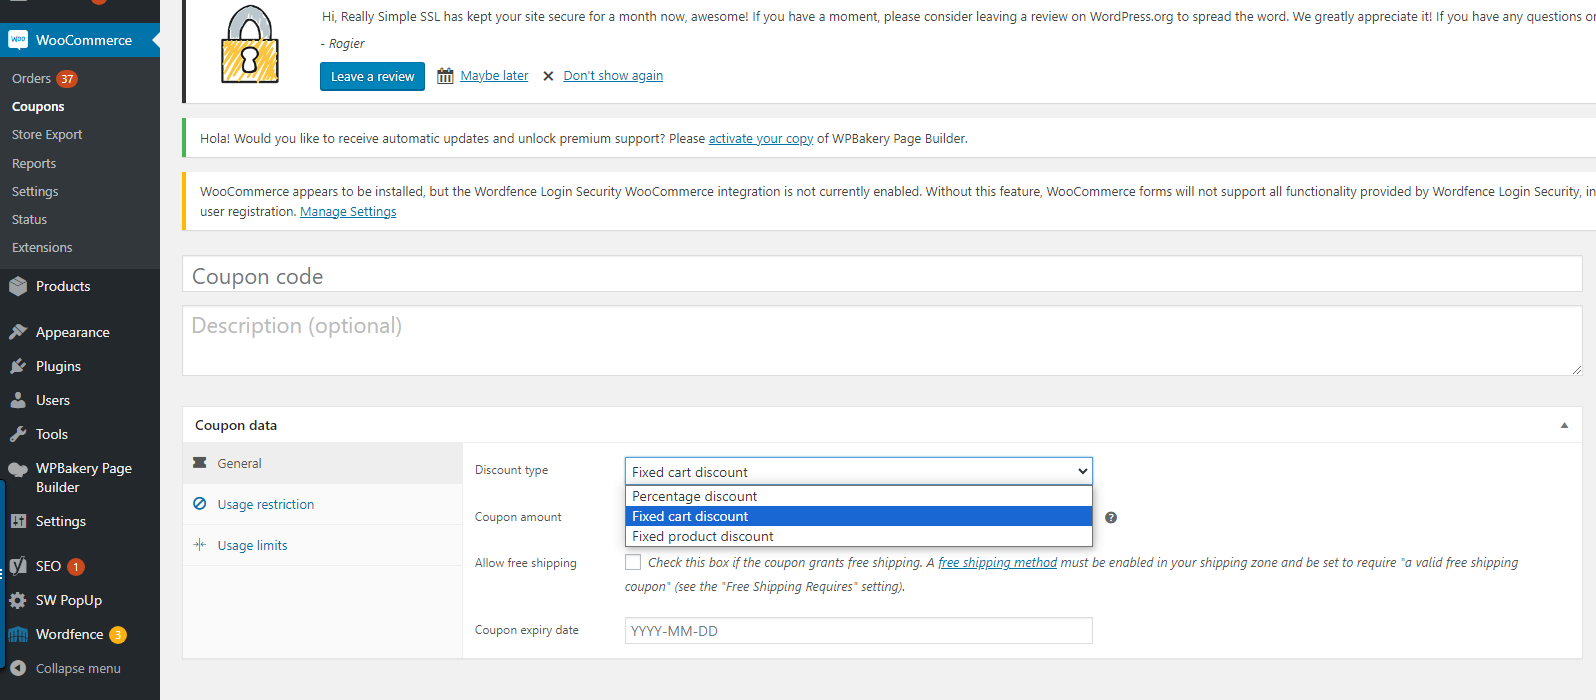This screenshot has width=1596, height=700.
Task: Open WooCommerce Extensions page
Action: pyautogui.click(x=42, y=247)
